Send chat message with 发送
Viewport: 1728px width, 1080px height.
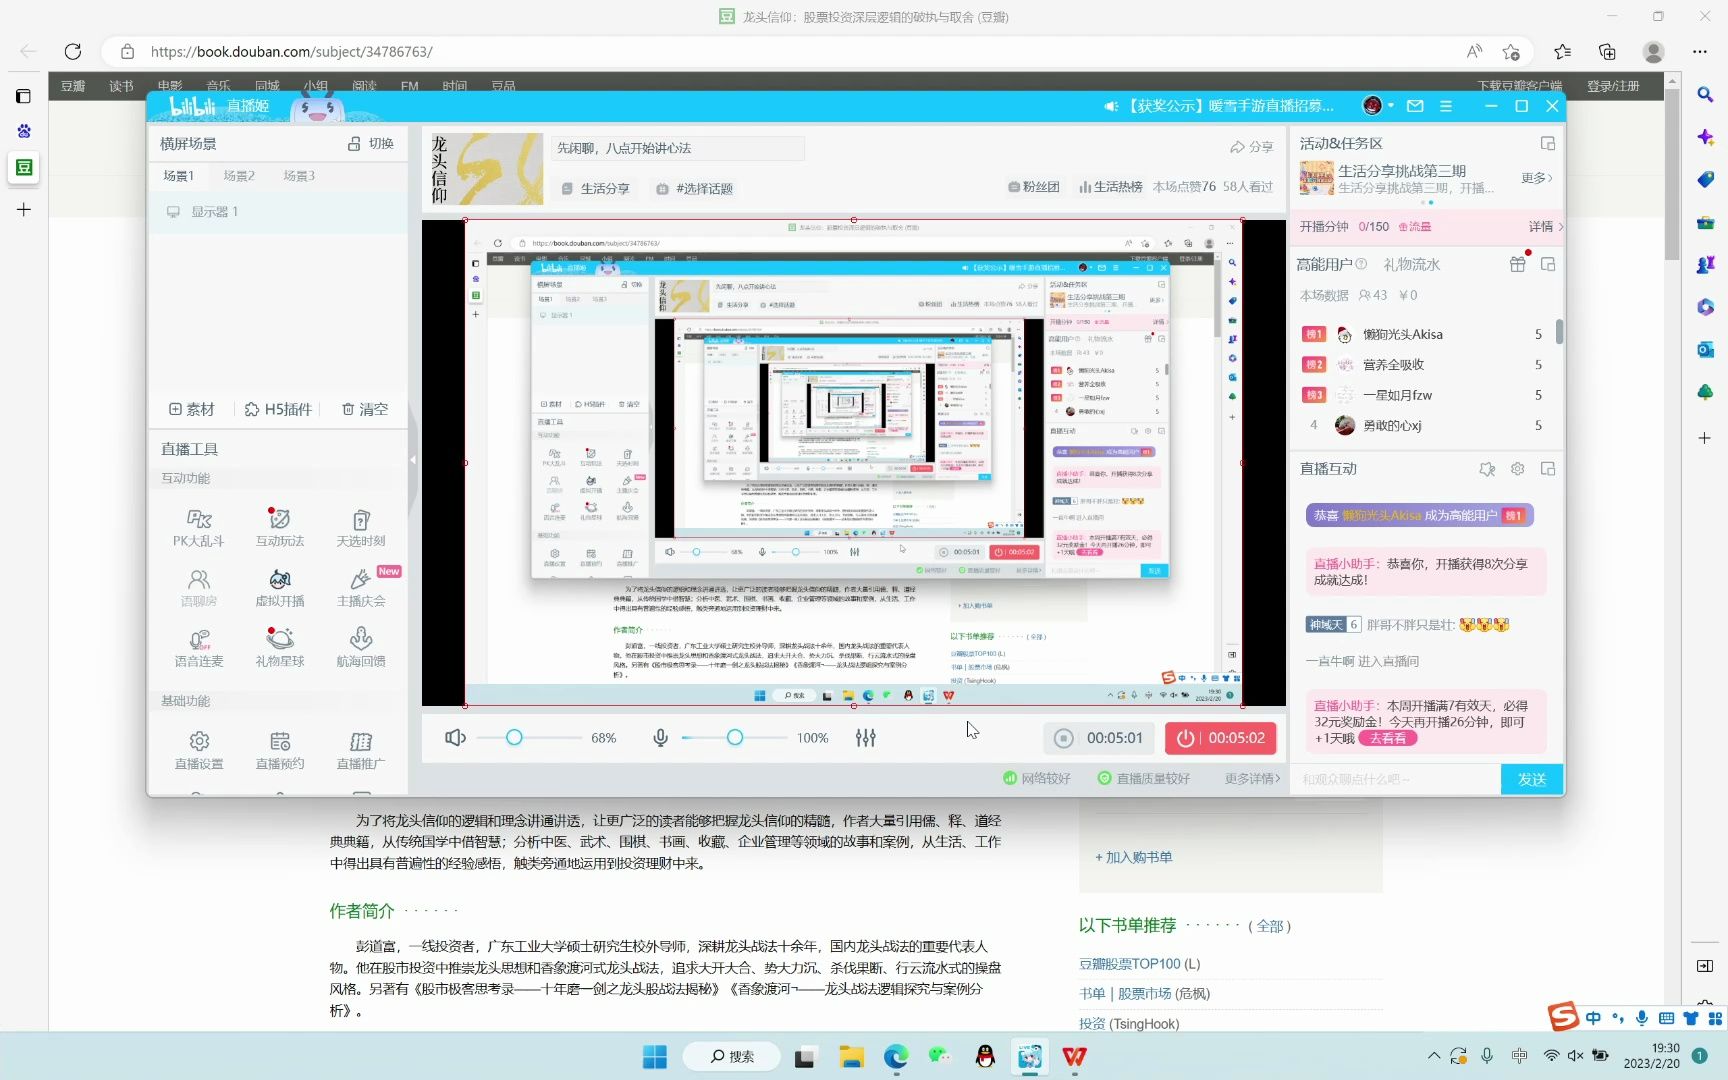pyautogui.click(x=1532, y=779)
